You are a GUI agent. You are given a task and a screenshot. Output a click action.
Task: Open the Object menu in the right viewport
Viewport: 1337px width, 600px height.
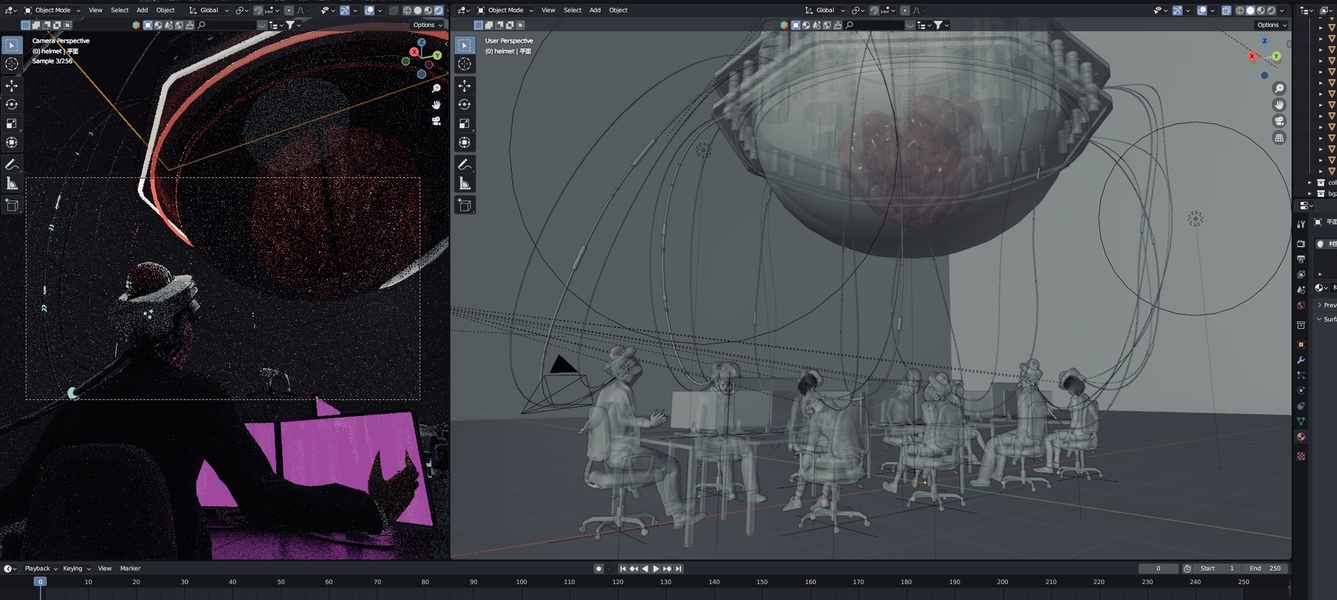click(618, 10)
